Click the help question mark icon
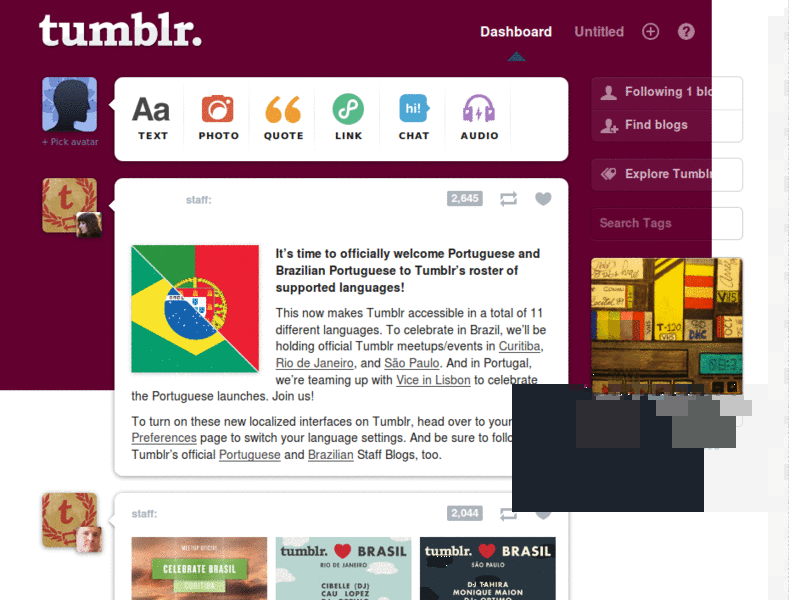Image resolution: width=800 pixels, height=600 pixels. [x=686, y=32]
